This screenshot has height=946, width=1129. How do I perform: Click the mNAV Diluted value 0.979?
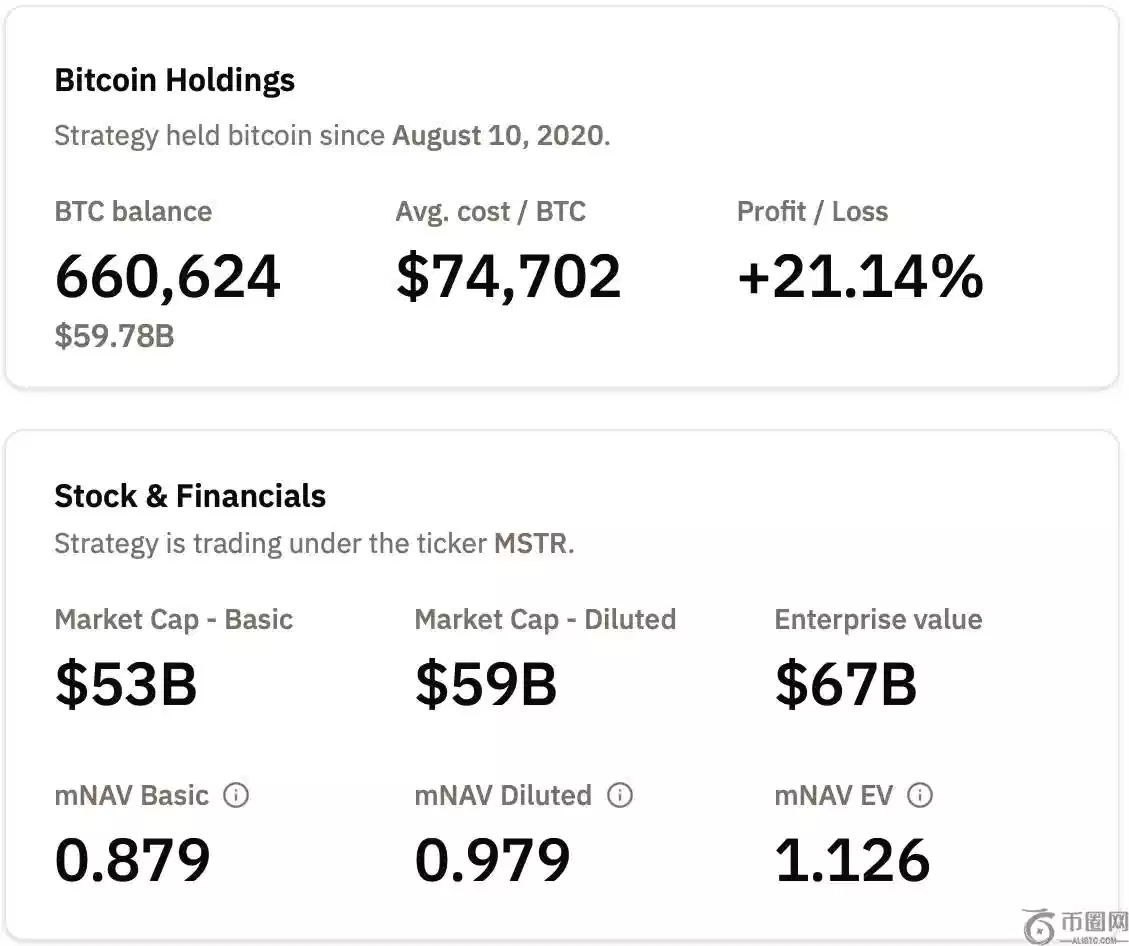[x=492, y=861]
